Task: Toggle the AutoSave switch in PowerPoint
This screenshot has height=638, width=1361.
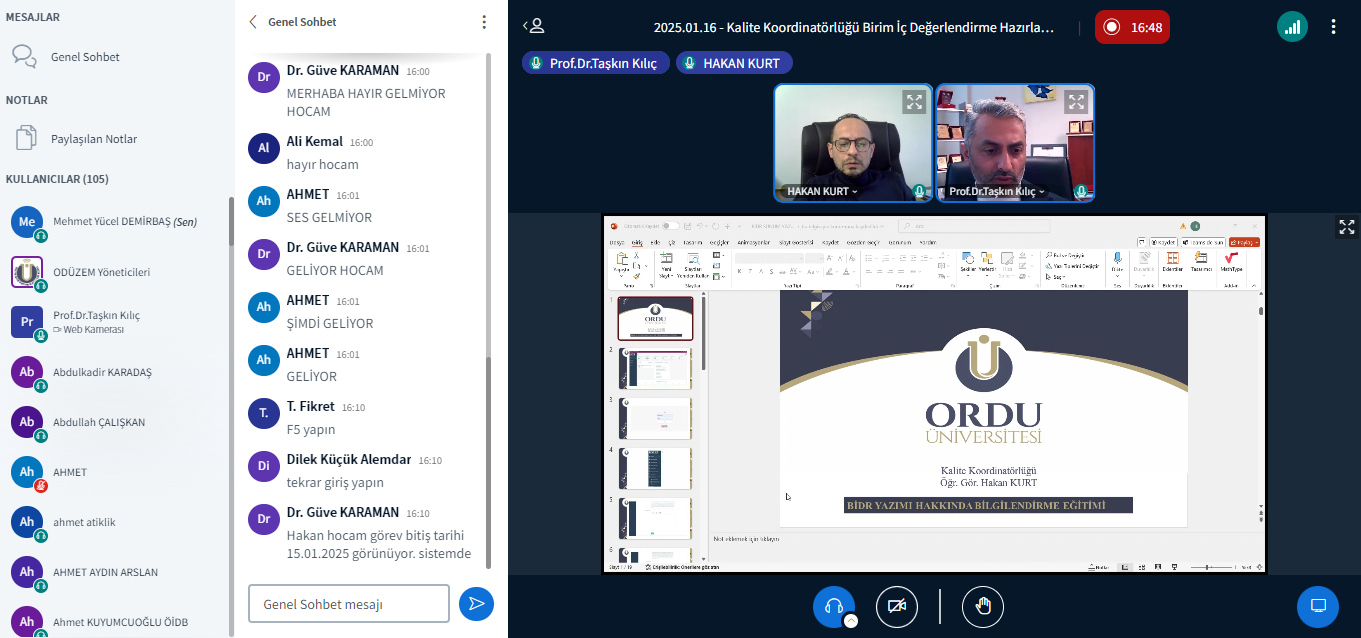Action: click(x=670, y=226)
